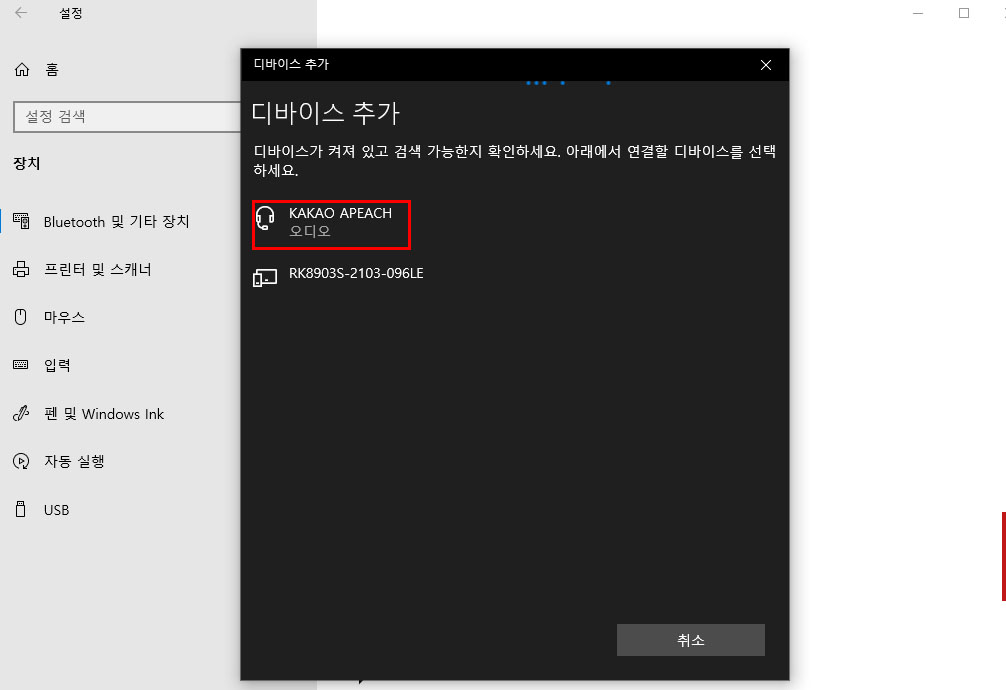Focus the 설정 검색 search box
The image size is (1006, 690).
[127, 117]
